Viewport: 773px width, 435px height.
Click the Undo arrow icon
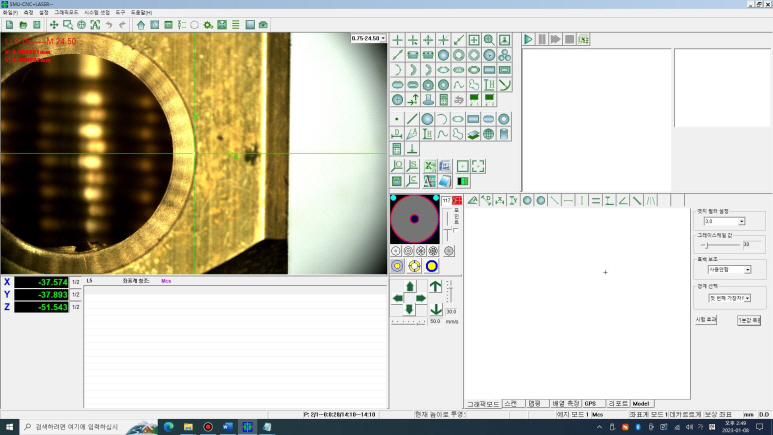pos(108,24)
